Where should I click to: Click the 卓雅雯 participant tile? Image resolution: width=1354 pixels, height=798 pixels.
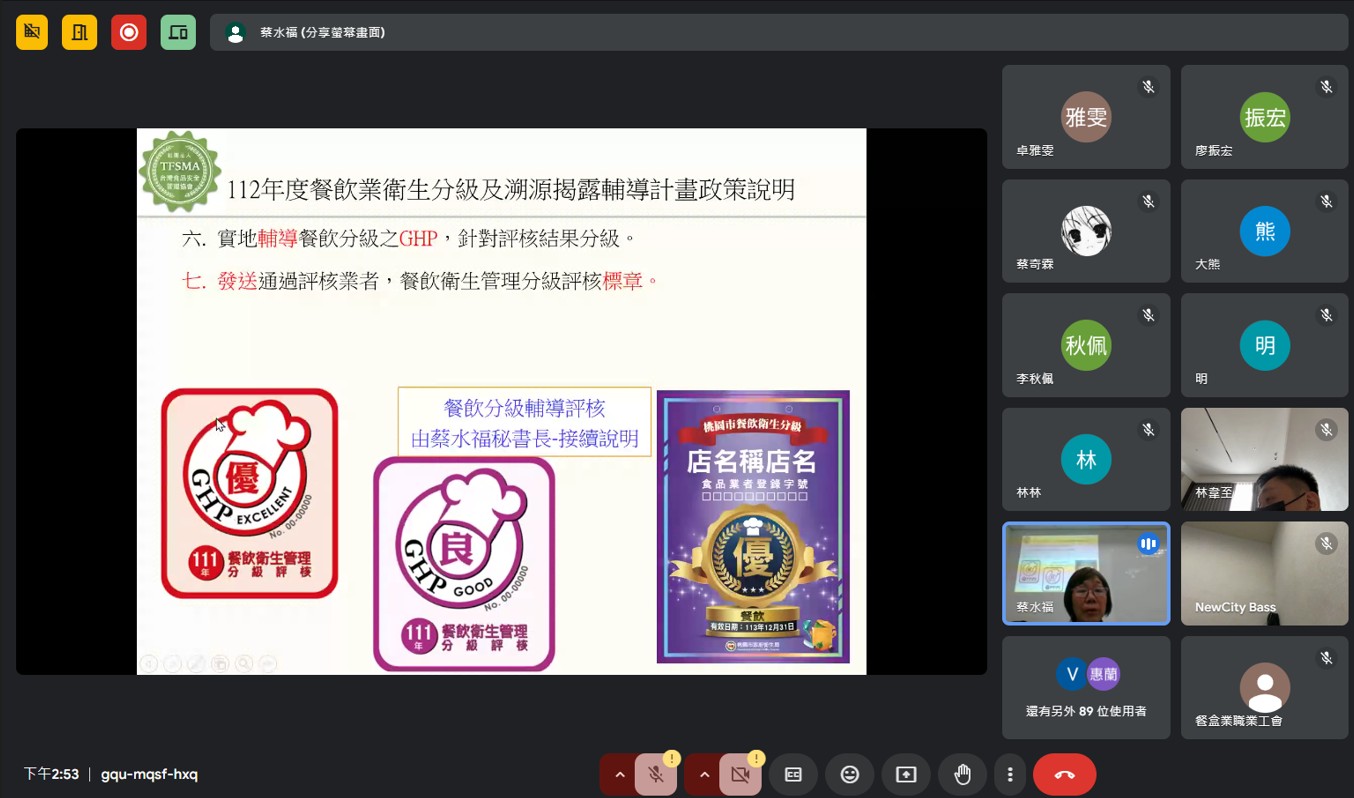point(1086,117)
